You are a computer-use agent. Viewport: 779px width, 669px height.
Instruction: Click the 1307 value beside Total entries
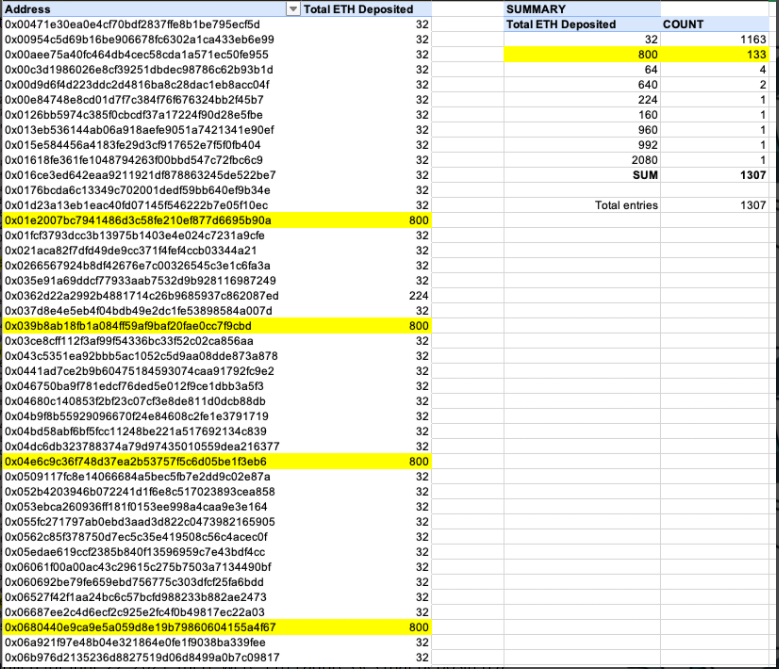(x=714, y=205)
